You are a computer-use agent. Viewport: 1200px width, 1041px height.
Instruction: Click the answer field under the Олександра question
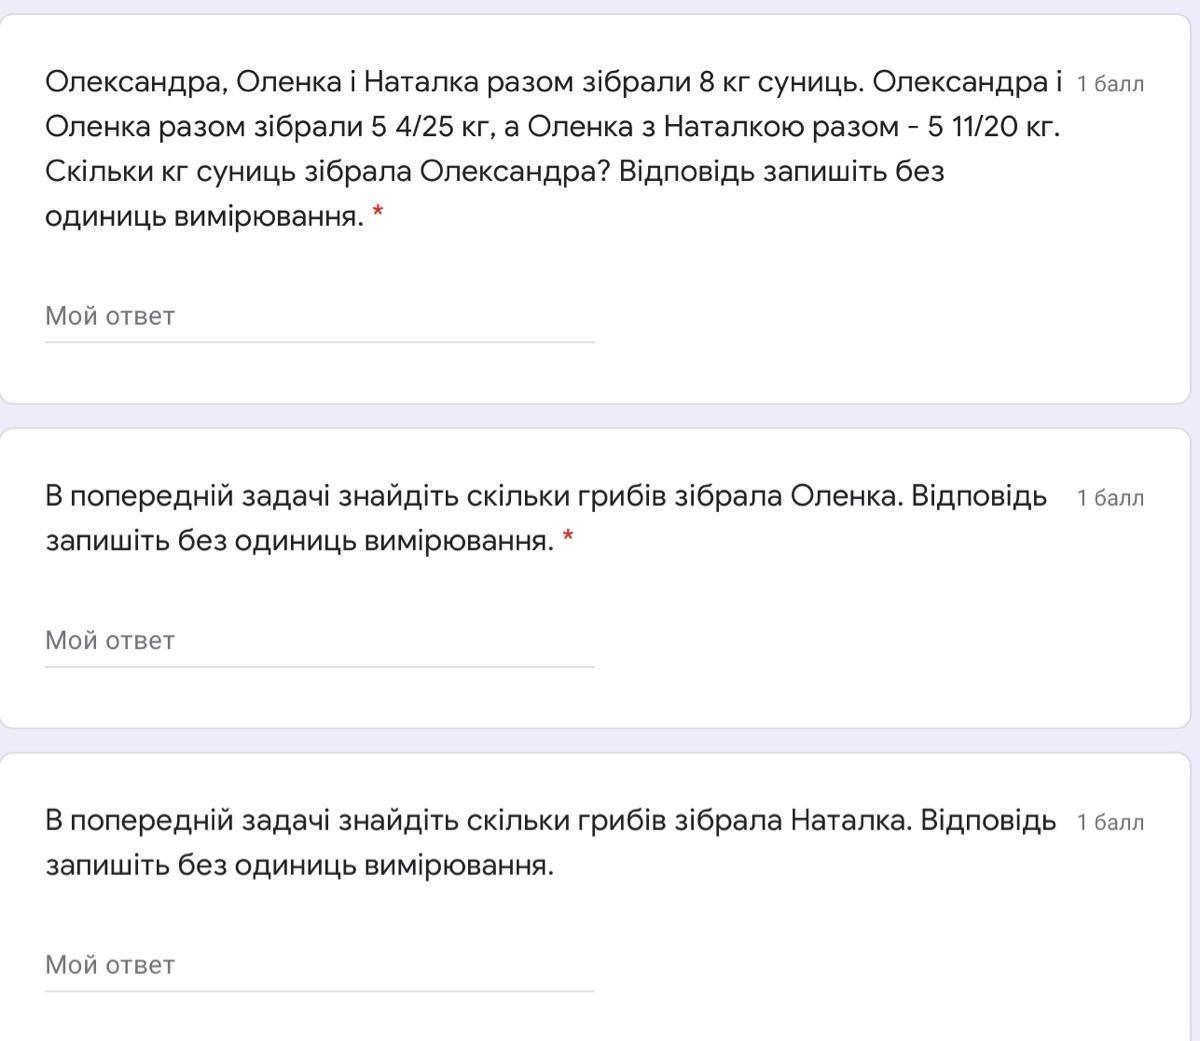319,317
